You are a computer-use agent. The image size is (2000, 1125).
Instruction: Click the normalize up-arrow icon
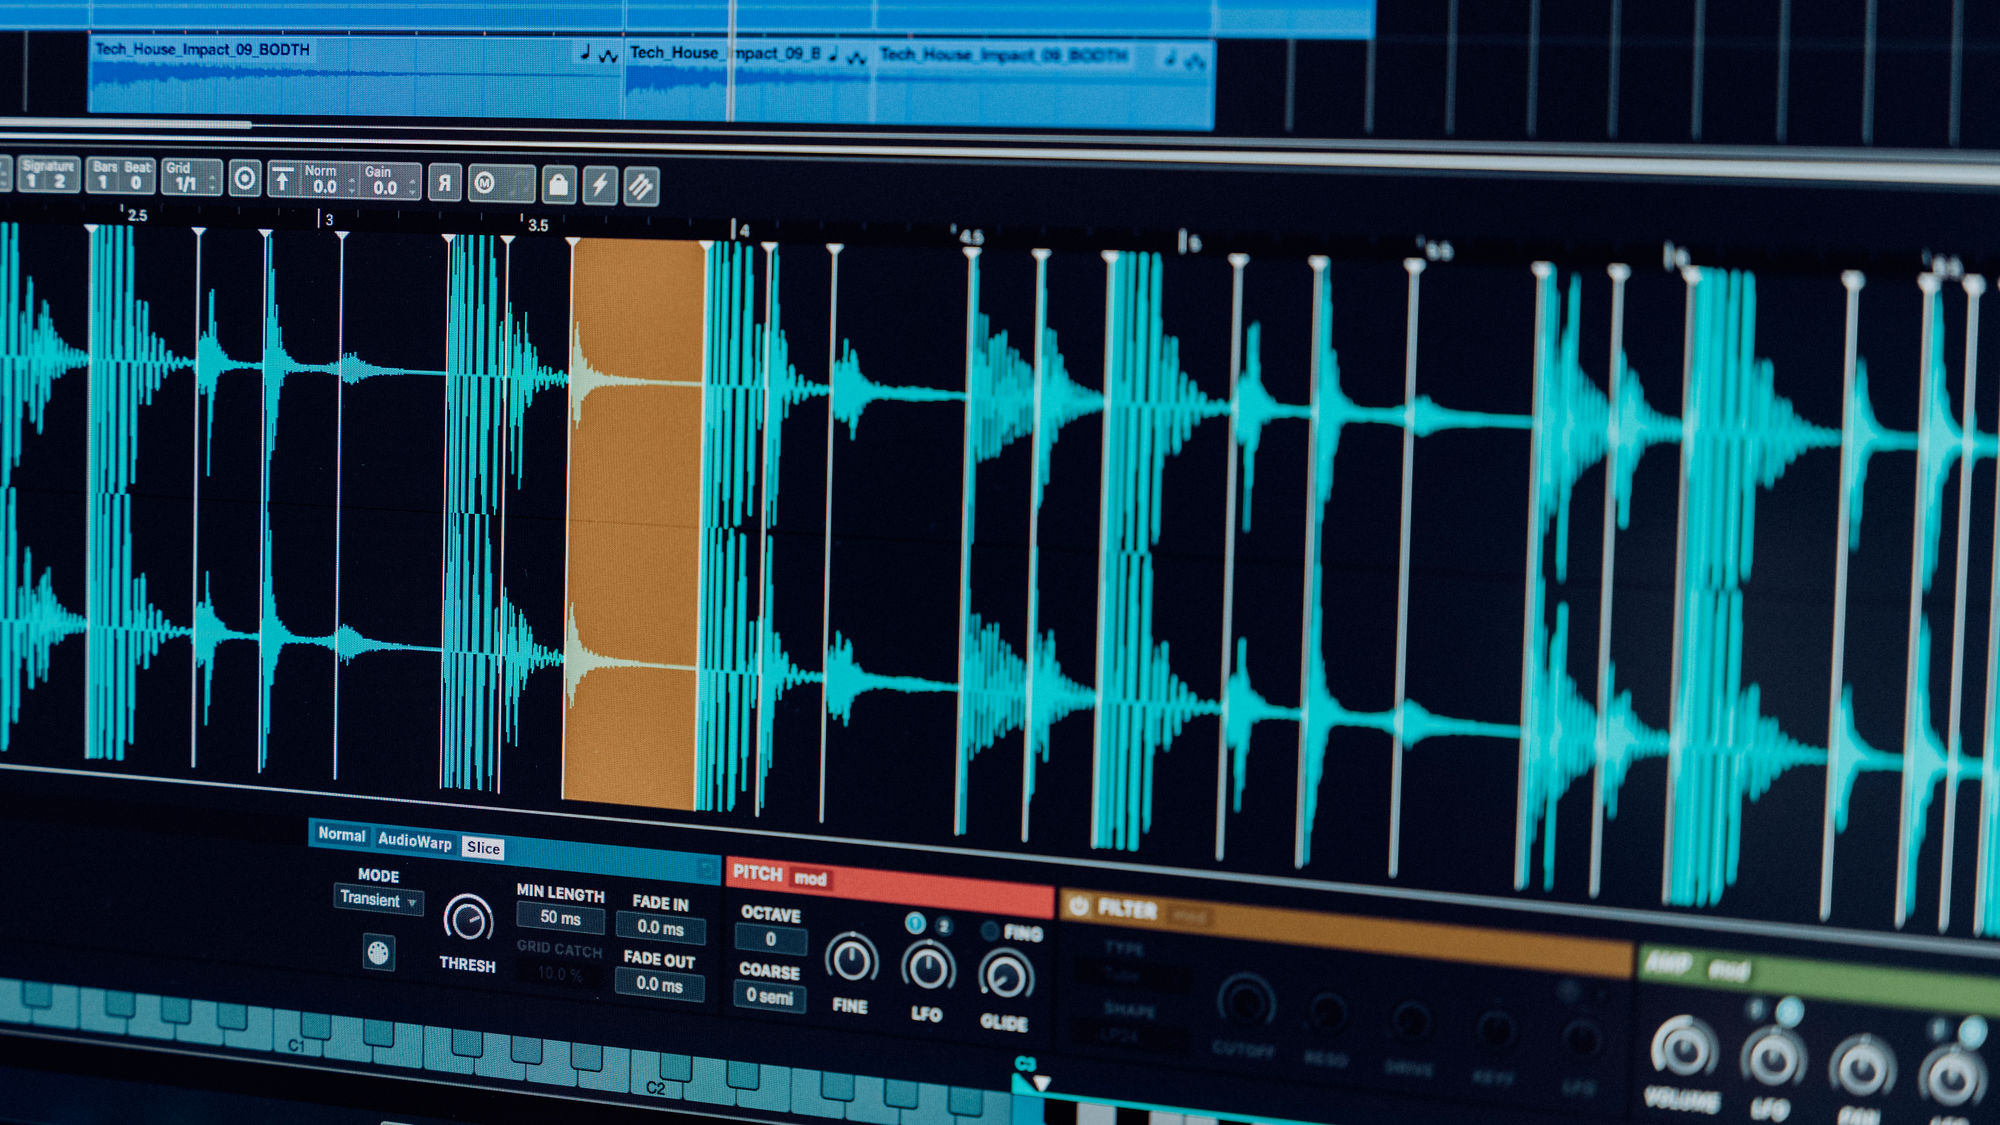tap(283, 180)
